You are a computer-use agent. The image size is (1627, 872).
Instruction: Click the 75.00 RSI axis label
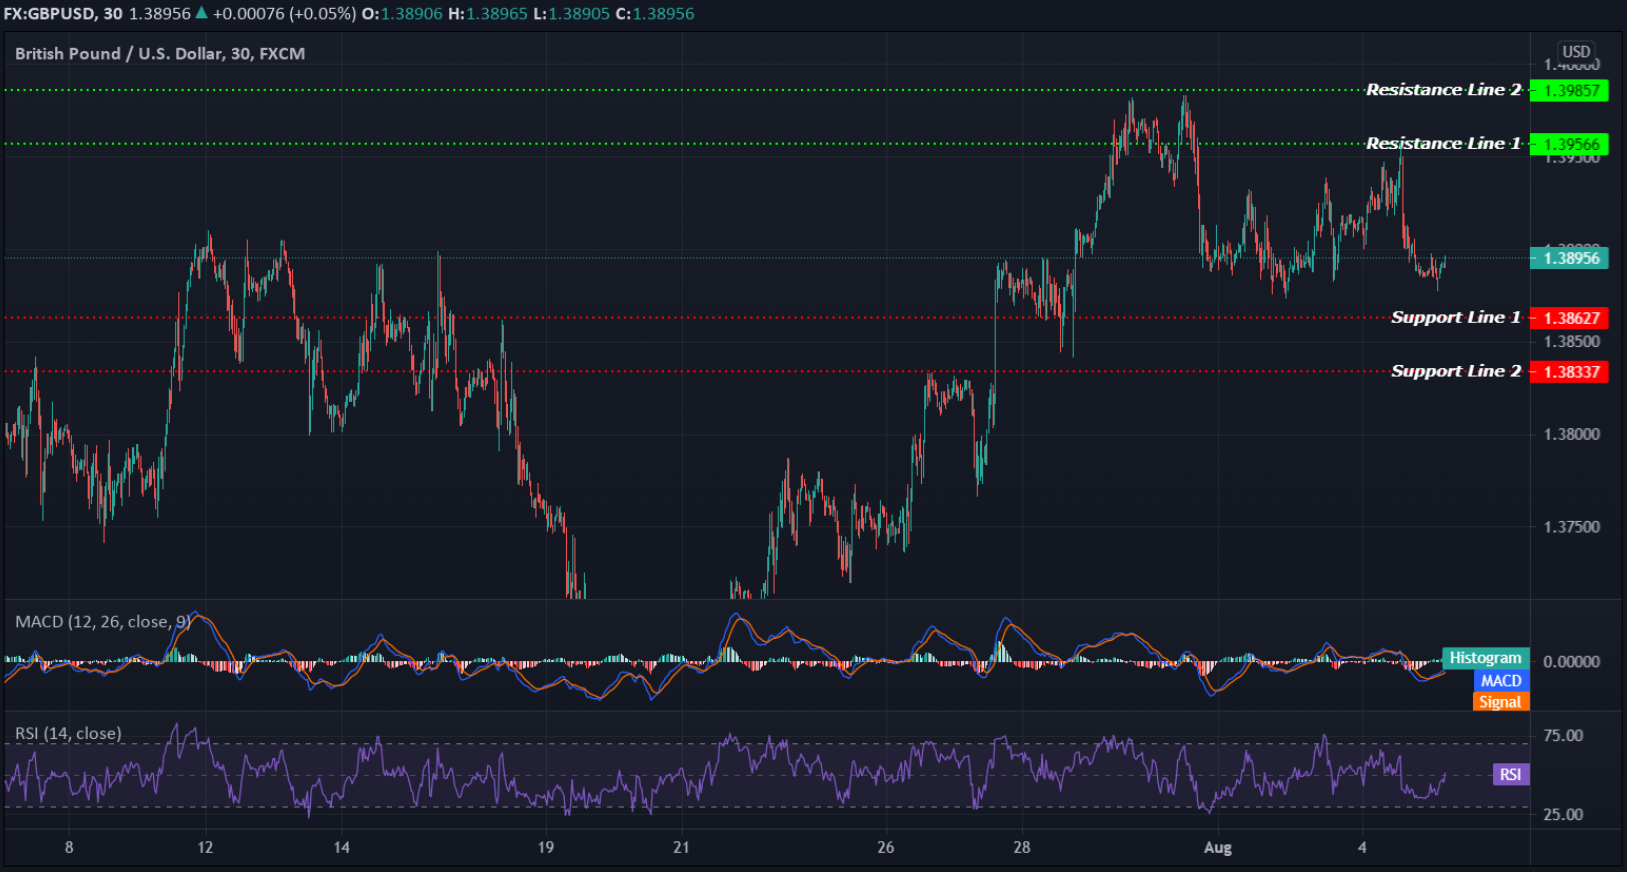coord(1563,736)
